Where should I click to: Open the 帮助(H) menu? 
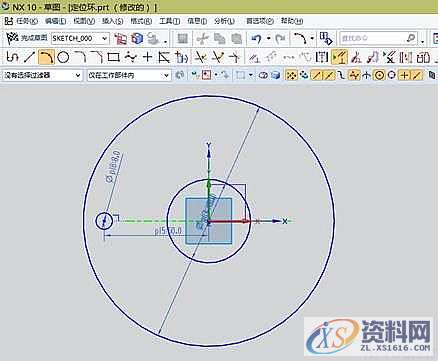pos(292,21)
